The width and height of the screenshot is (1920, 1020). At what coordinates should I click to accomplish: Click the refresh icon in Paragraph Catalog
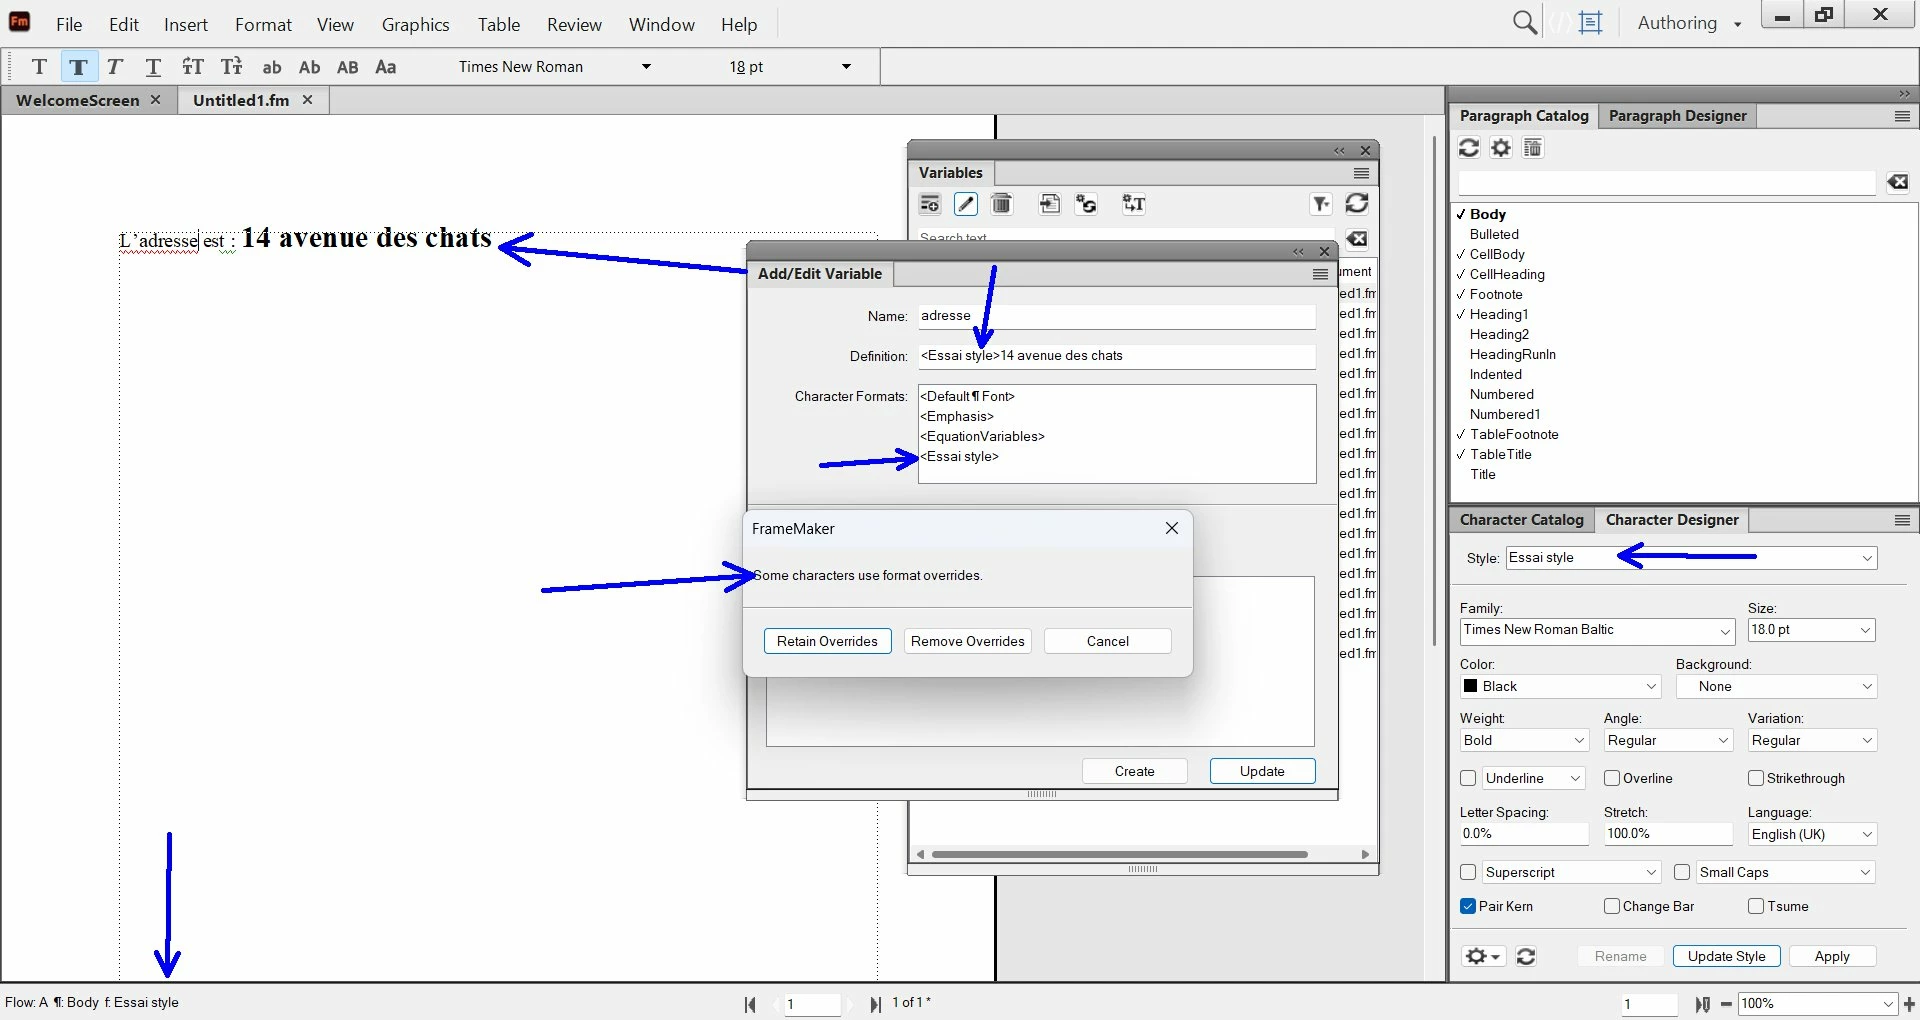tap(1468, 148)
